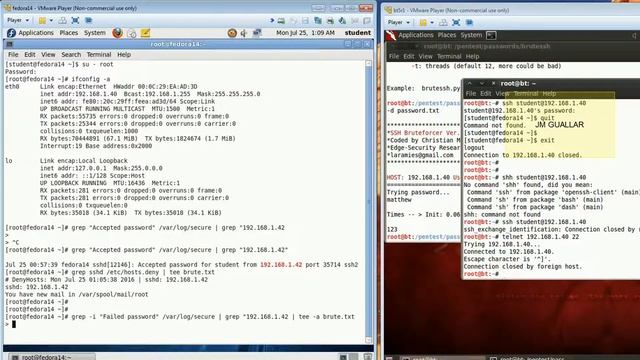This screenshot has width=640, height=360.
Task: Open Terminal menu in brutessh terminal window
Action: pos(449,56)
